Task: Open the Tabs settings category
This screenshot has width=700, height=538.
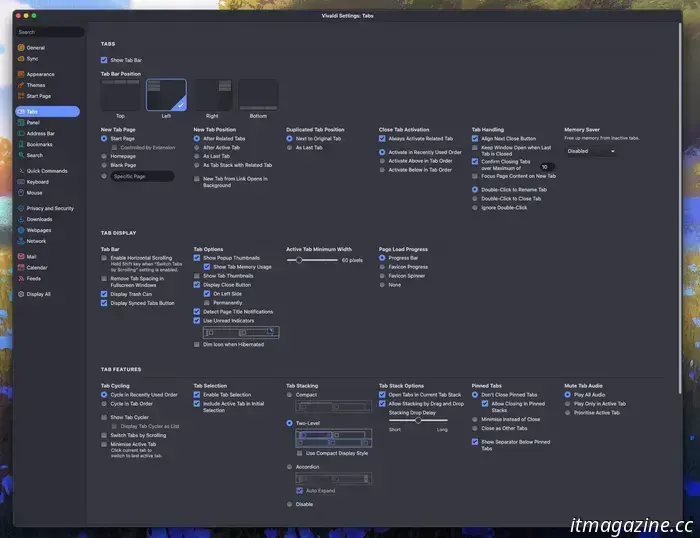Action: coord(47,112)
